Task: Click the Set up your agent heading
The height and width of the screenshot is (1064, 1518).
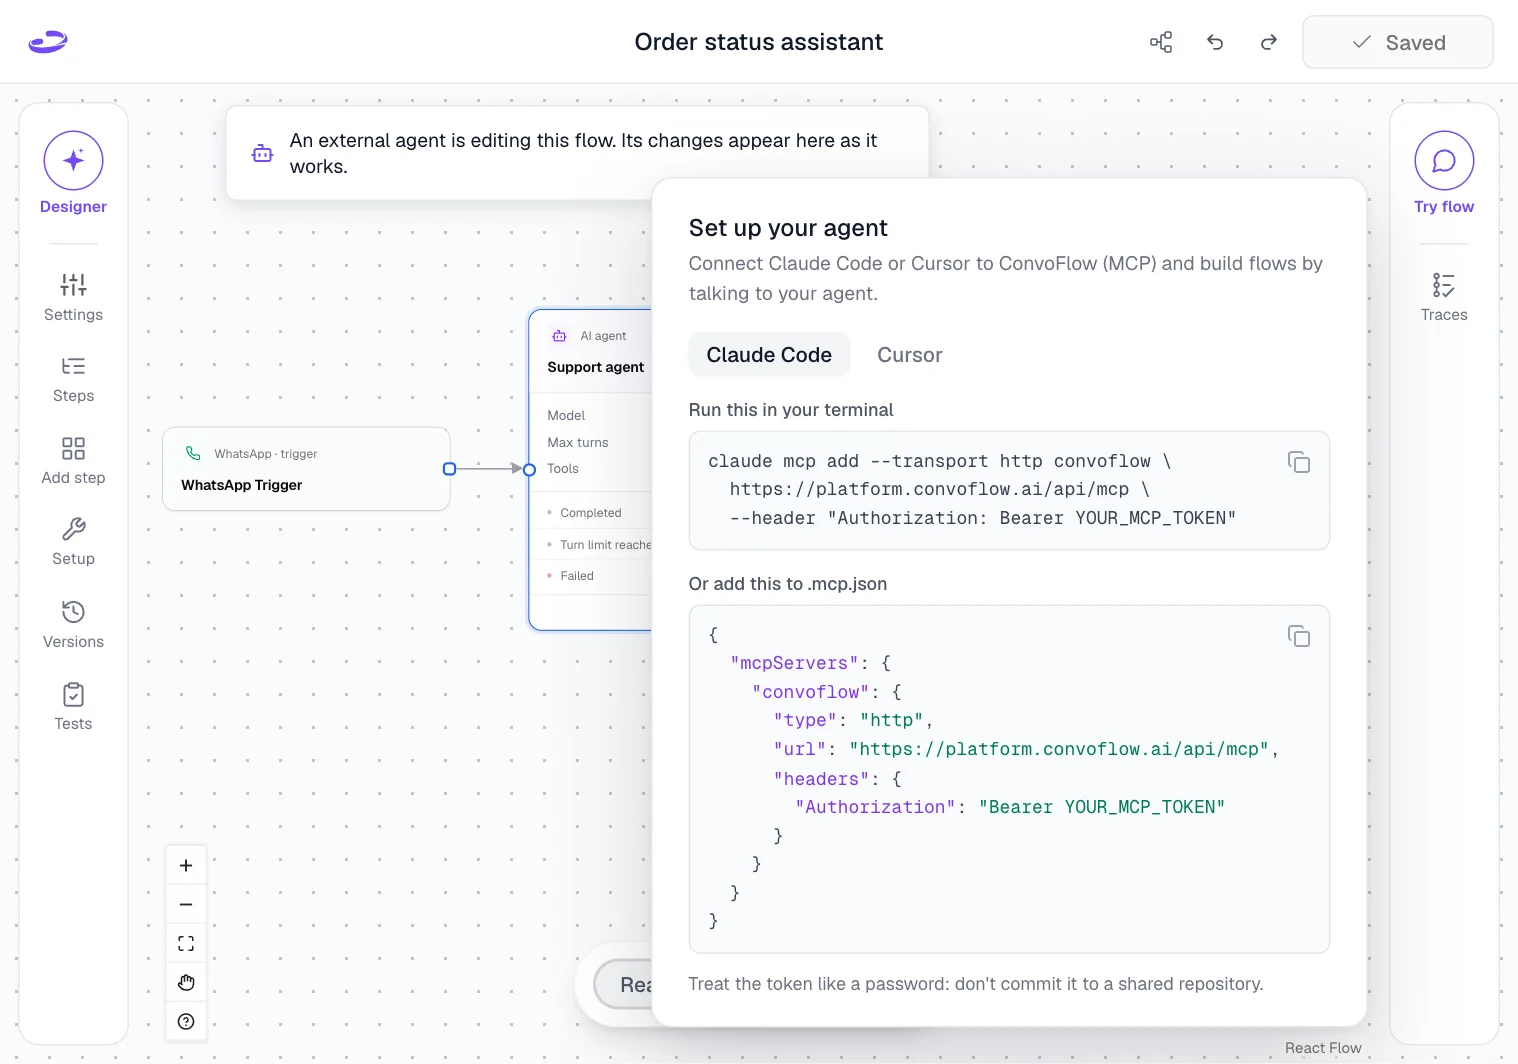Action: tap(788, 228)
